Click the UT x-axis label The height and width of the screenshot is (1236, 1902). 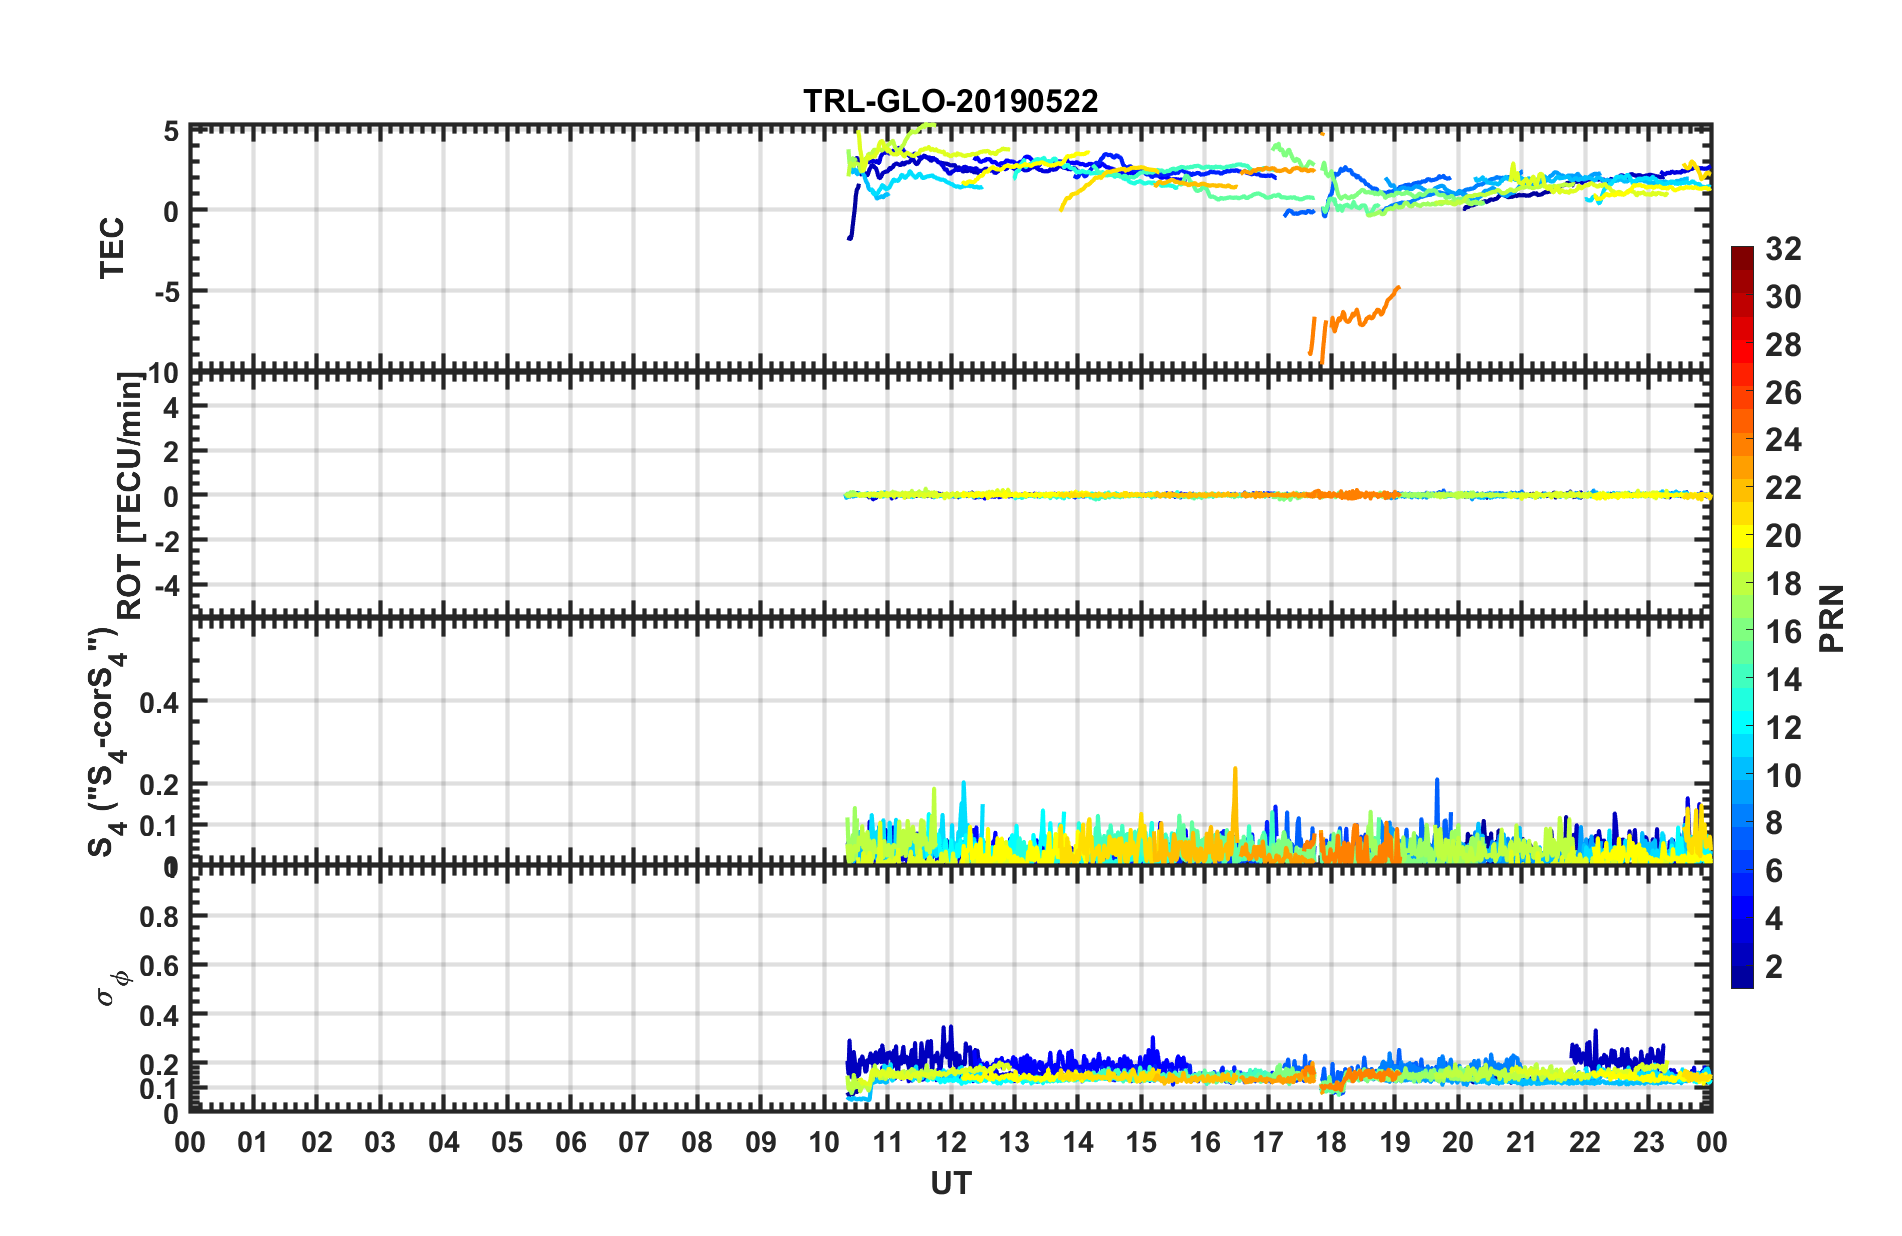click(950, 1184)
